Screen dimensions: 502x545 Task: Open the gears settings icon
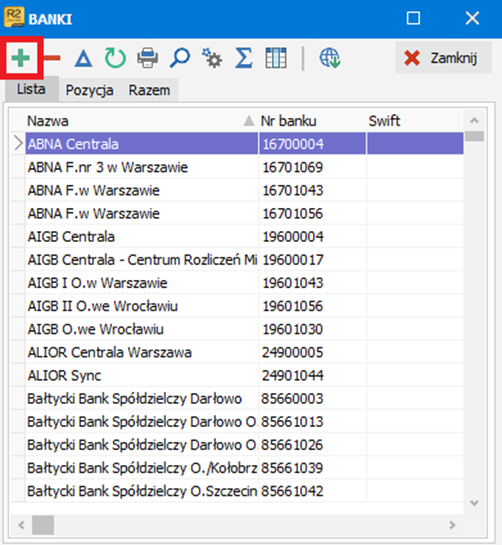[x=212, y=58]
